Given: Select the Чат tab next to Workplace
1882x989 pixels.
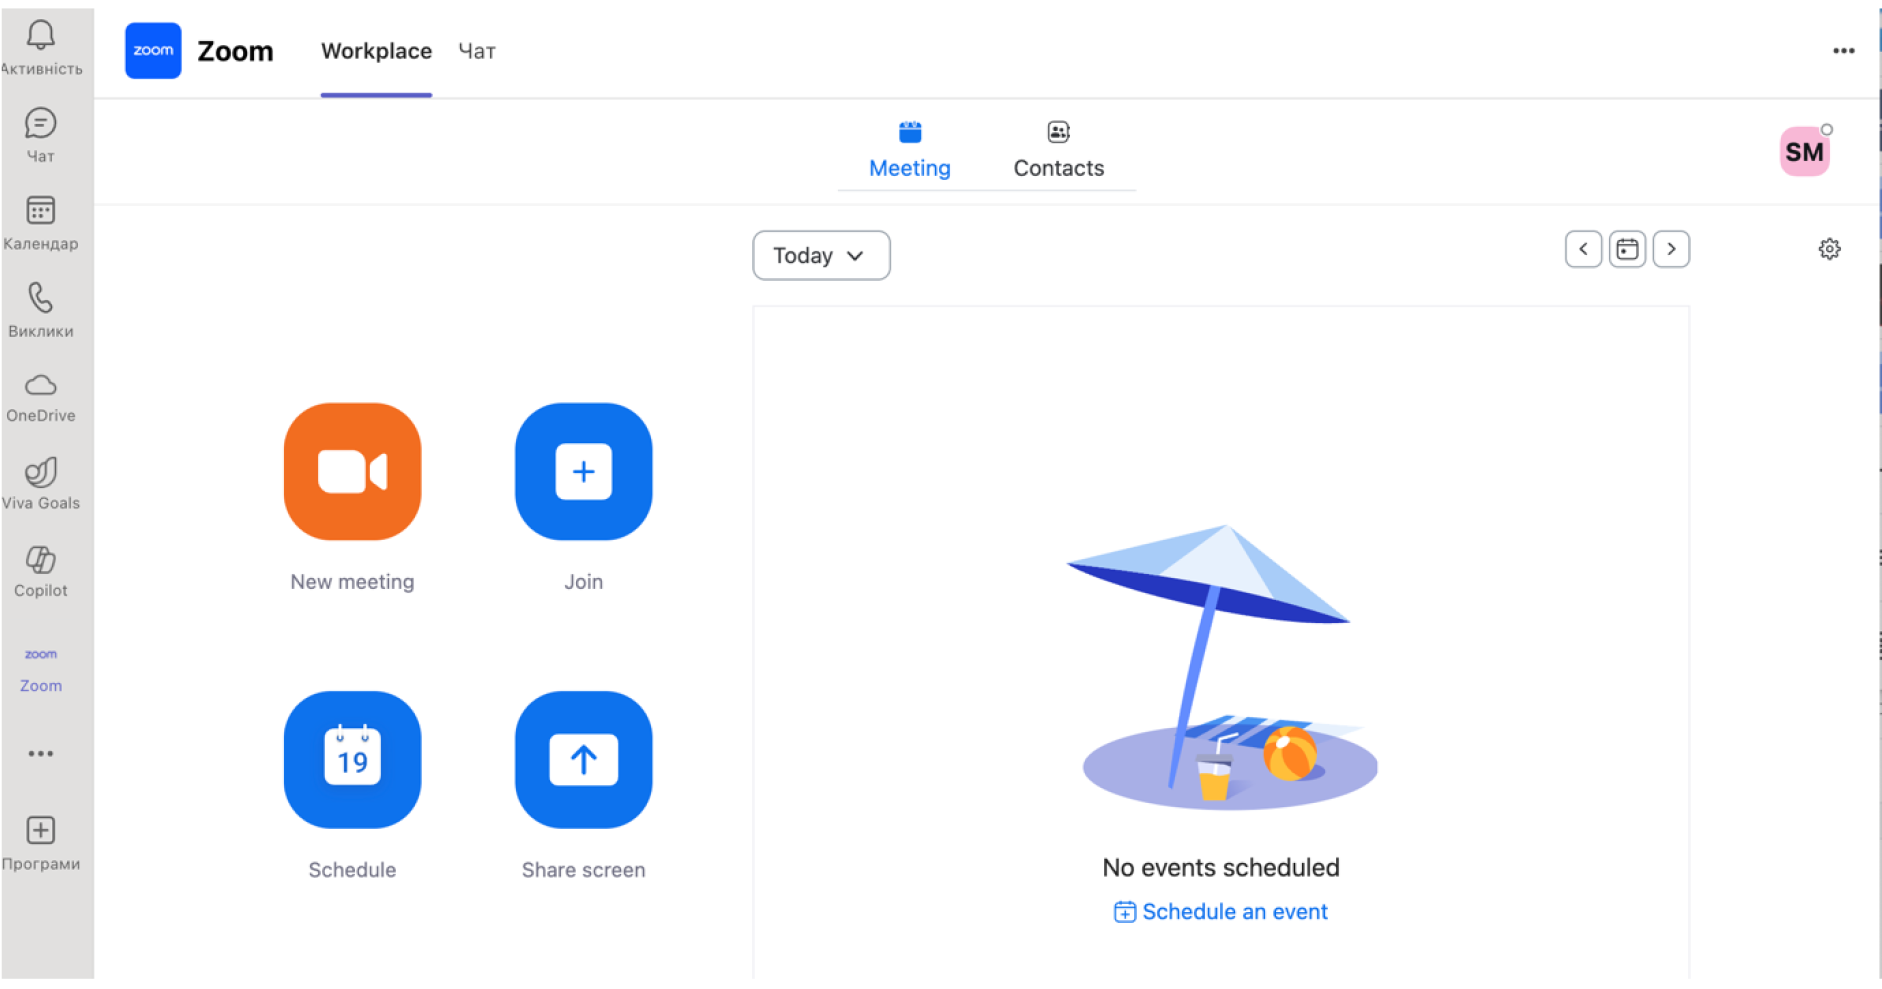Looking at the screenshot, I should coord(477,51).
